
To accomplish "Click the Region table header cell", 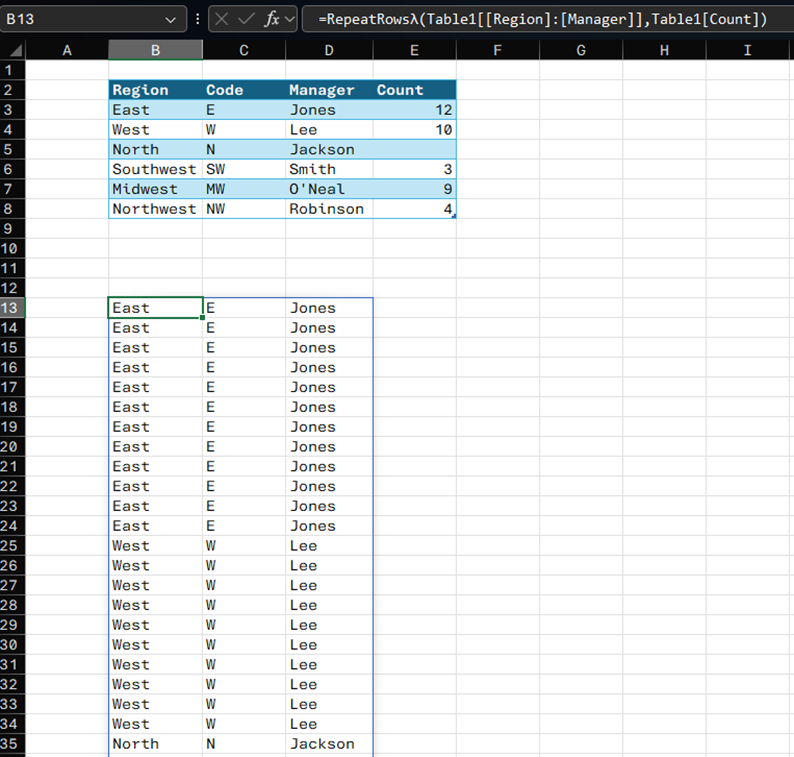I will tap(155, 90).
